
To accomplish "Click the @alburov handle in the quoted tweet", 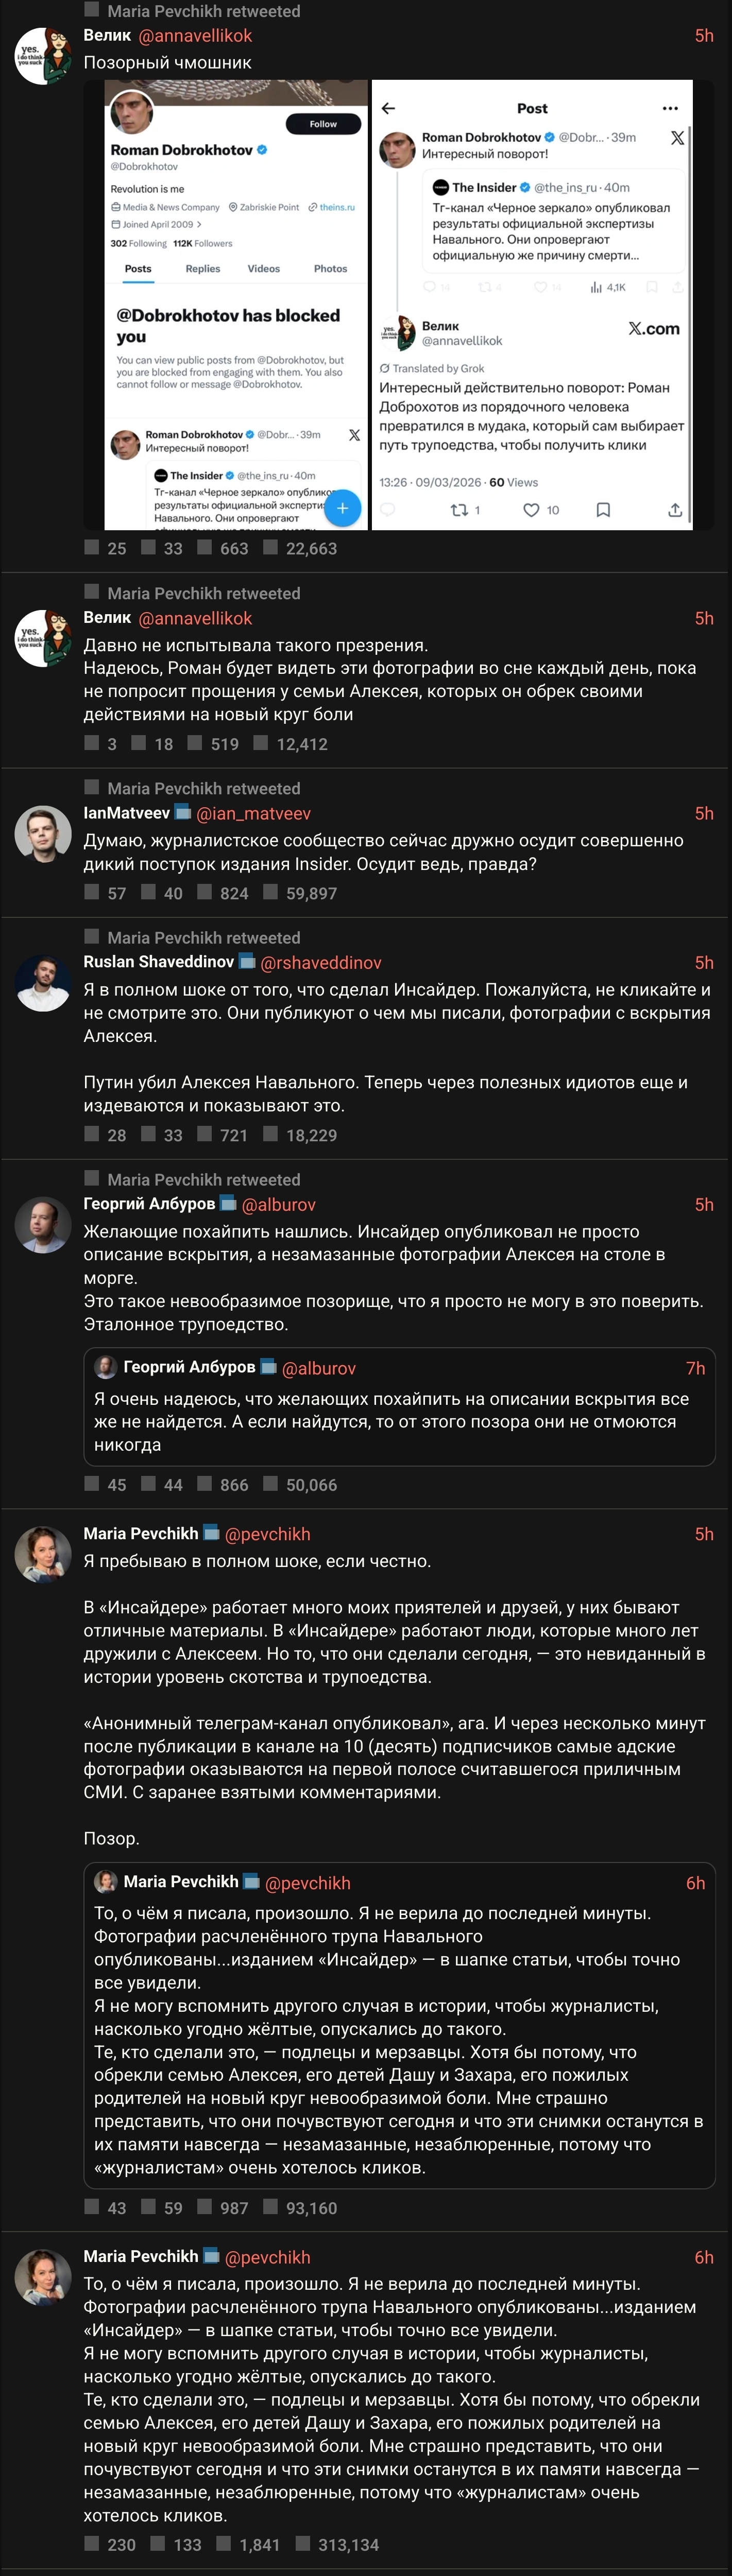I will [x=319, y=1368].
